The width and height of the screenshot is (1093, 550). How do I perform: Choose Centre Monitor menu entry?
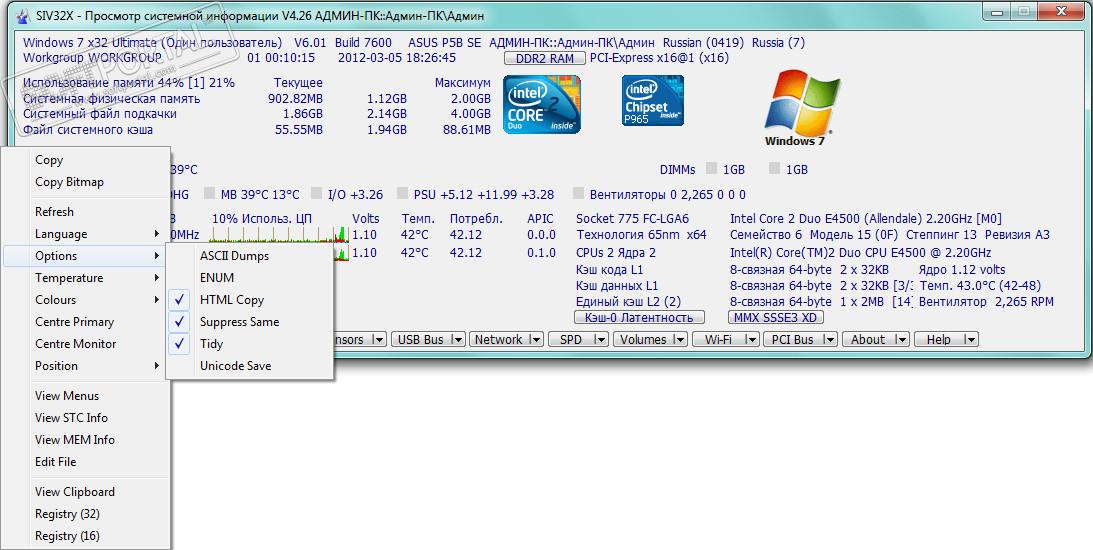coord(86,344)
